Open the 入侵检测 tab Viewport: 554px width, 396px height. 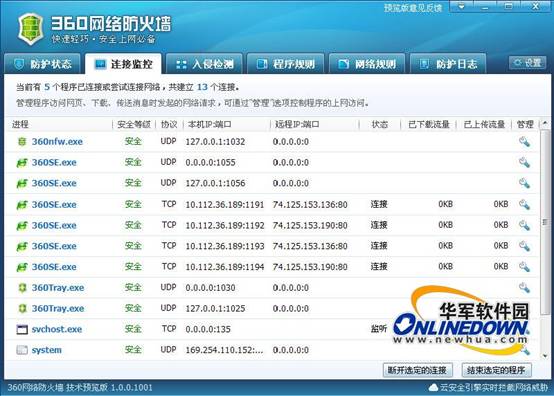point(204,64)
